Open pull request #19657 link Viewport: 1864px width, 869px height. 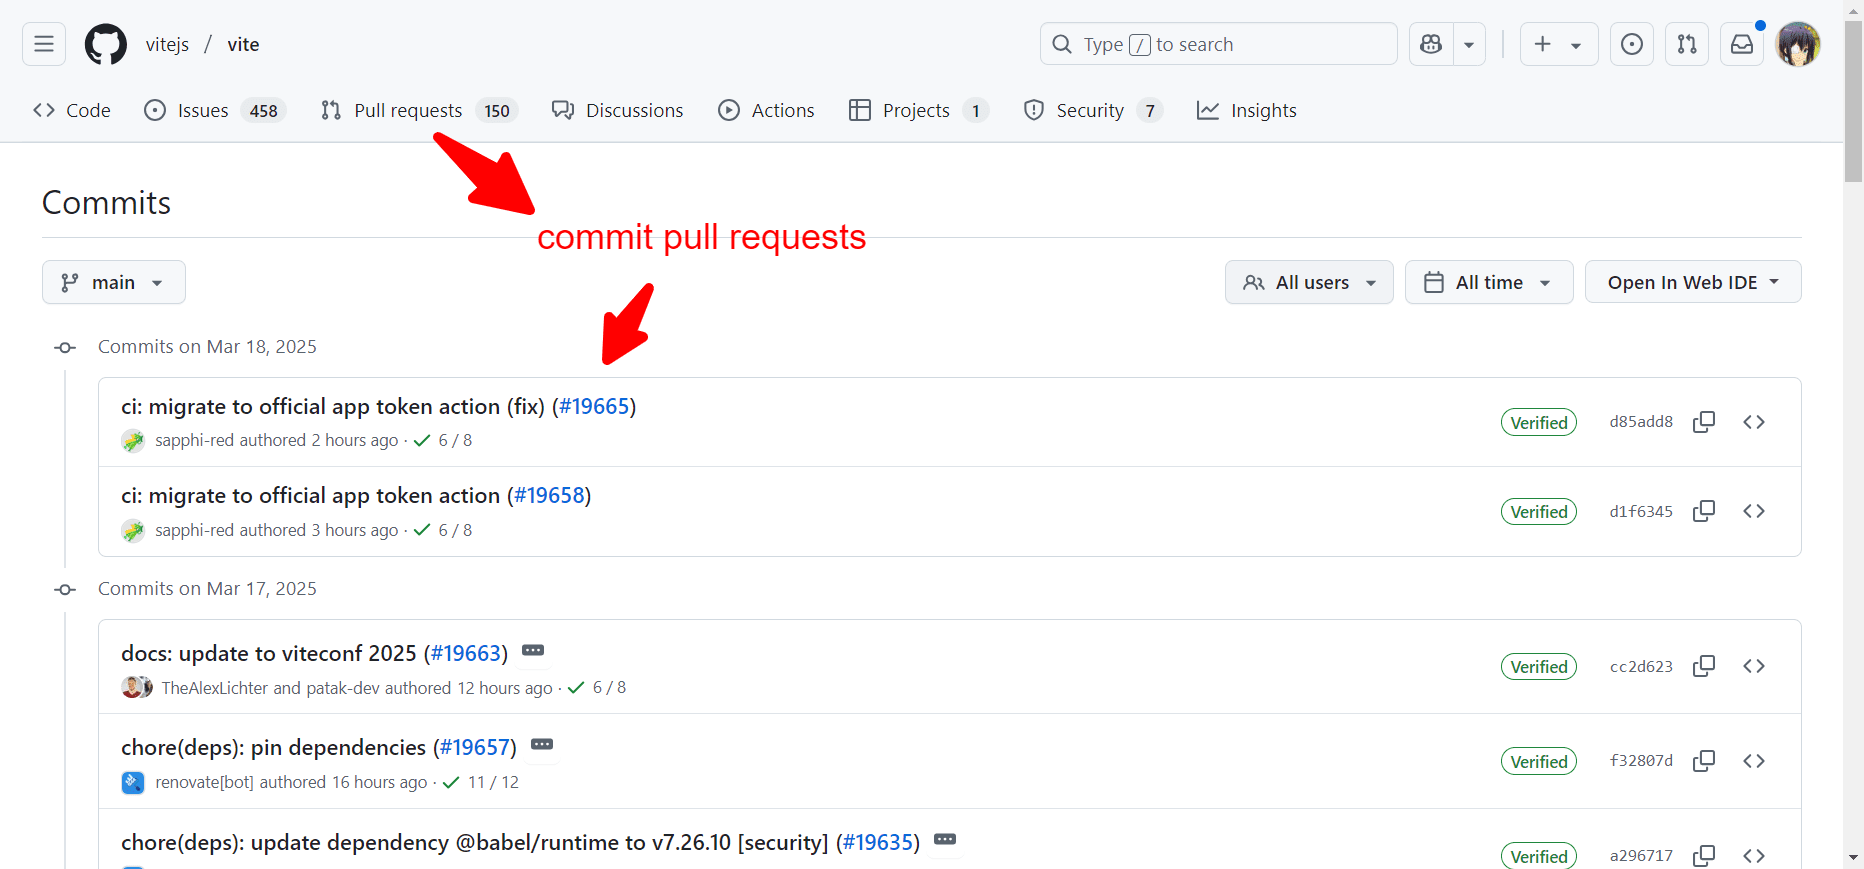pos(475,747)
